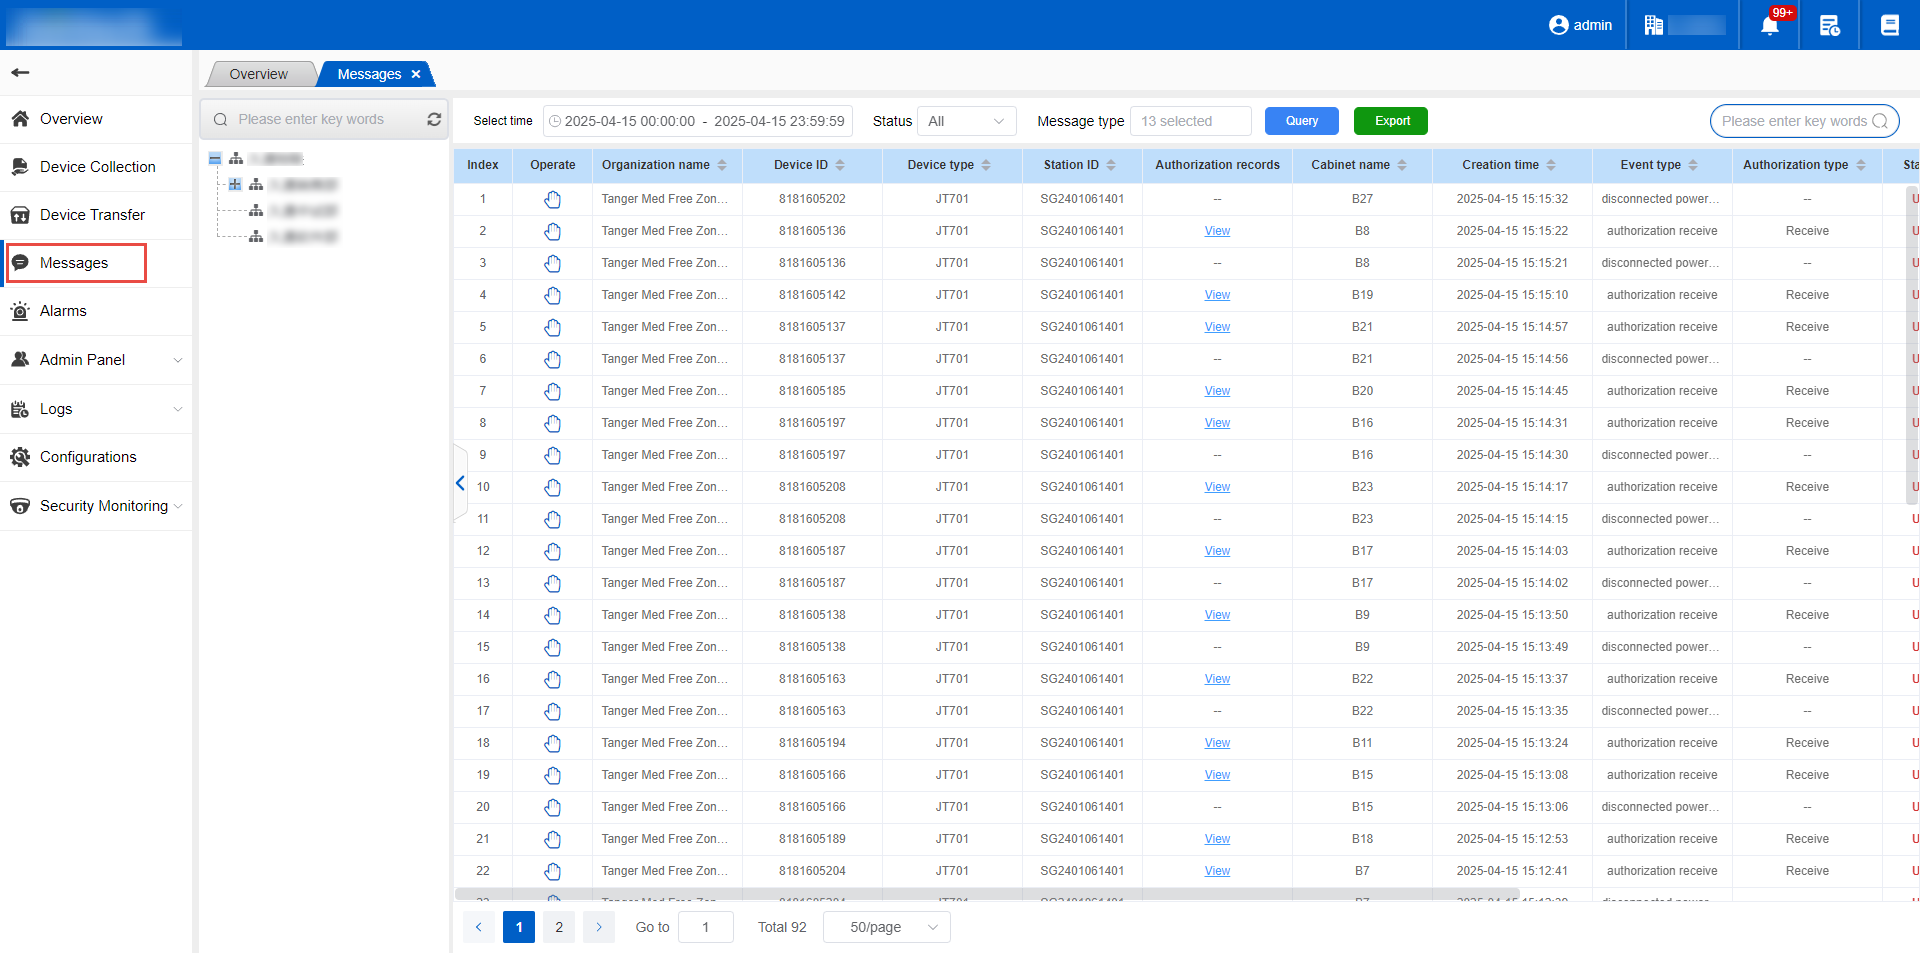Collapse the left tree panel
This screenshot has height=953, width=1920.
(x=460, y=483)
